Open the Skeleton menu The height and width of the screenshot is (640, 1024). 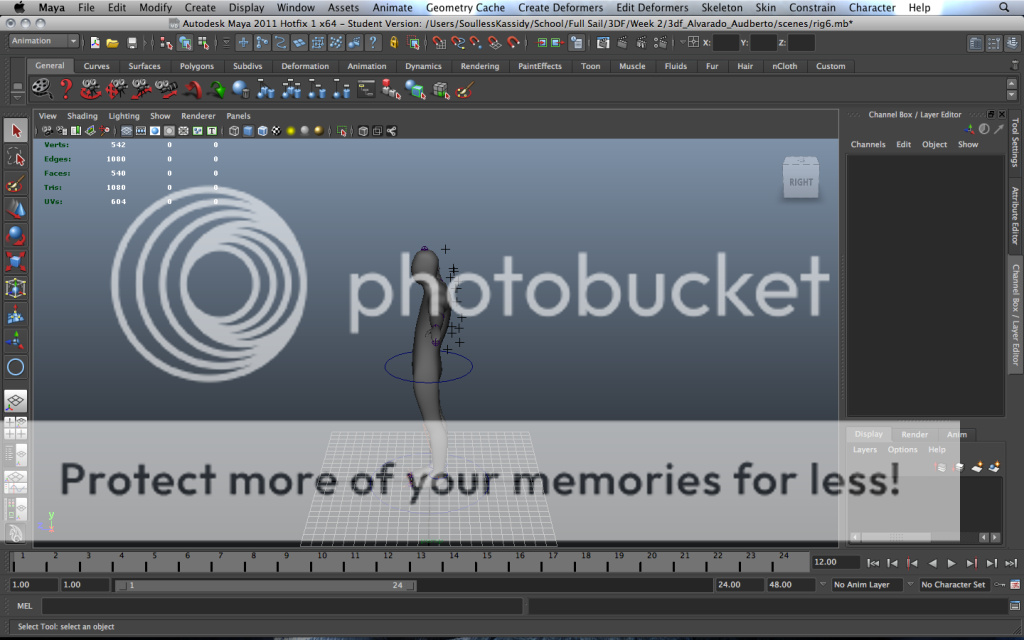click(x=721, y=8)
